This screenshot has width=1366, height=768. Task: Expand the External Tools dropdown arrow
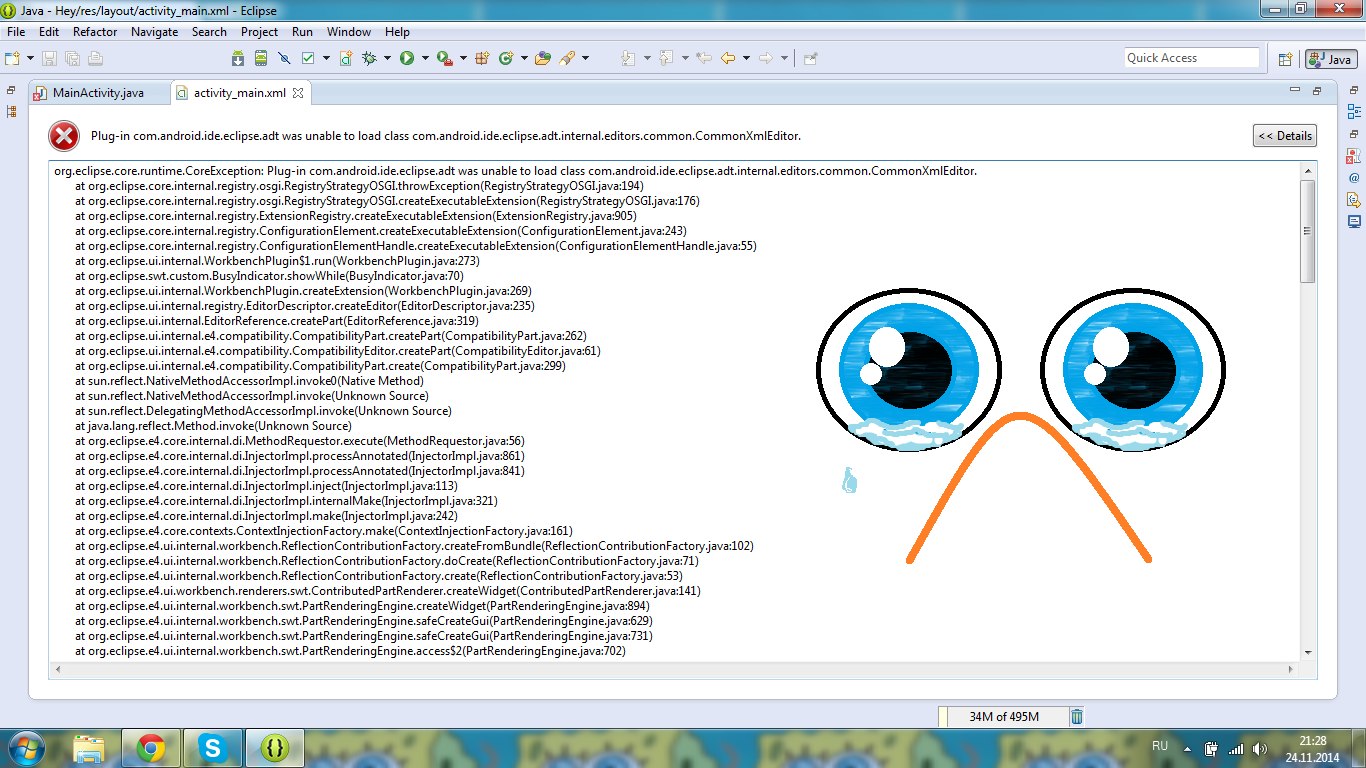pyautogui.click(x=462, y=58)
